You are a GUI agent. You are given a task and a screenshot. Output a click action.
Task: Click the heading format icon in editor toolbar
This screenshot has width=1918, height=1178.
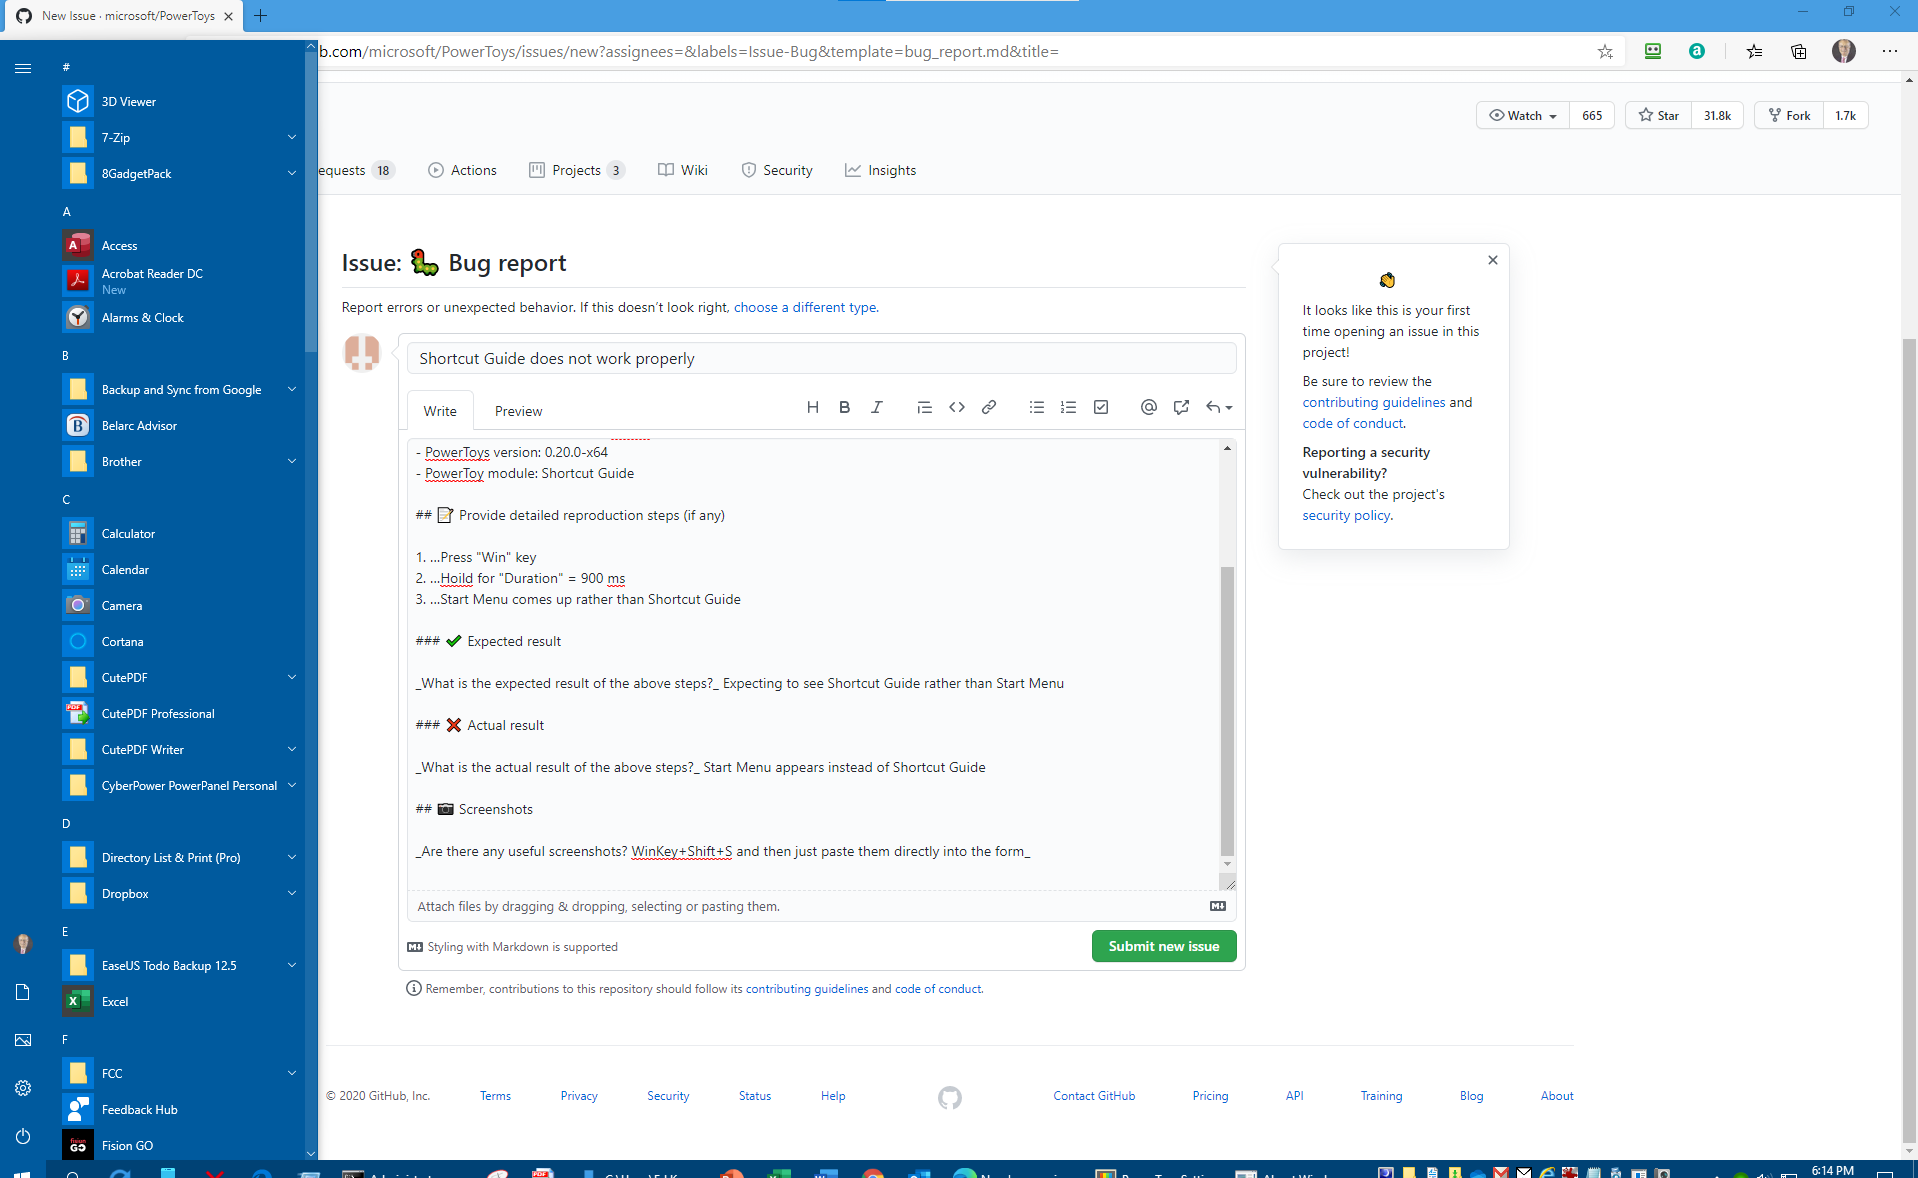[x=813, y=407]
